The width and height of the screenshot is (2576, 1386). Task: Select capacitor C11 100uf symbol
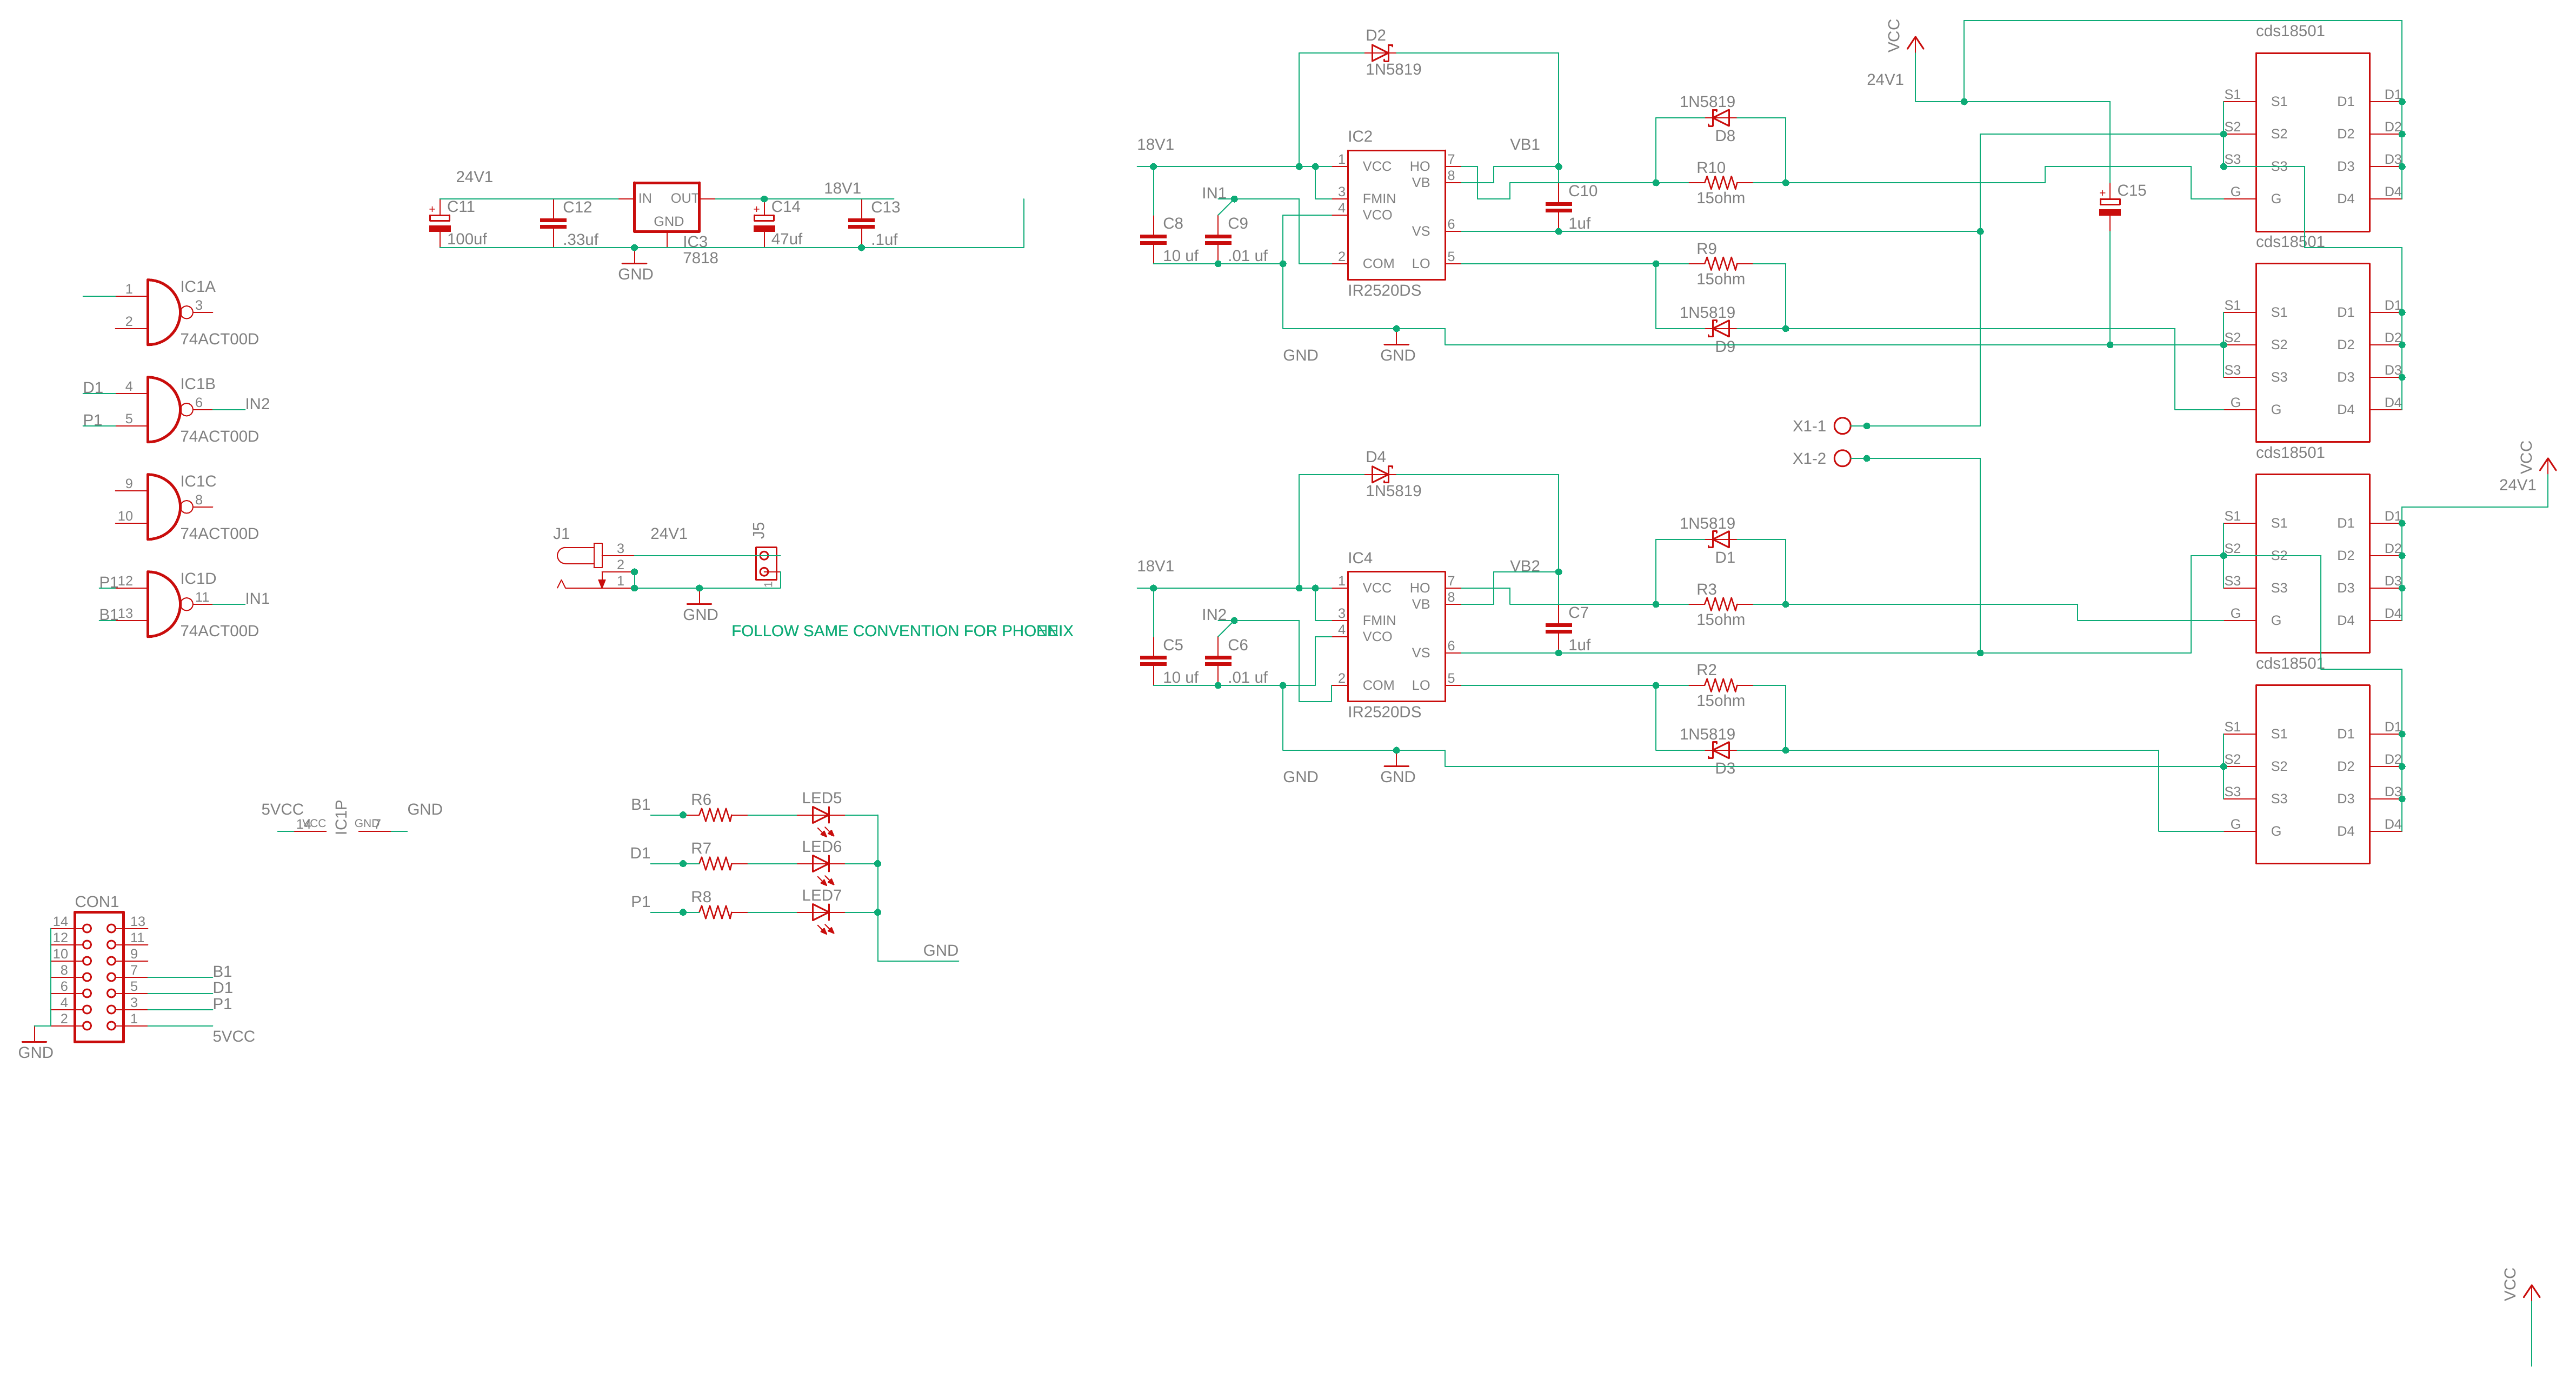click(x=439, y=223)
